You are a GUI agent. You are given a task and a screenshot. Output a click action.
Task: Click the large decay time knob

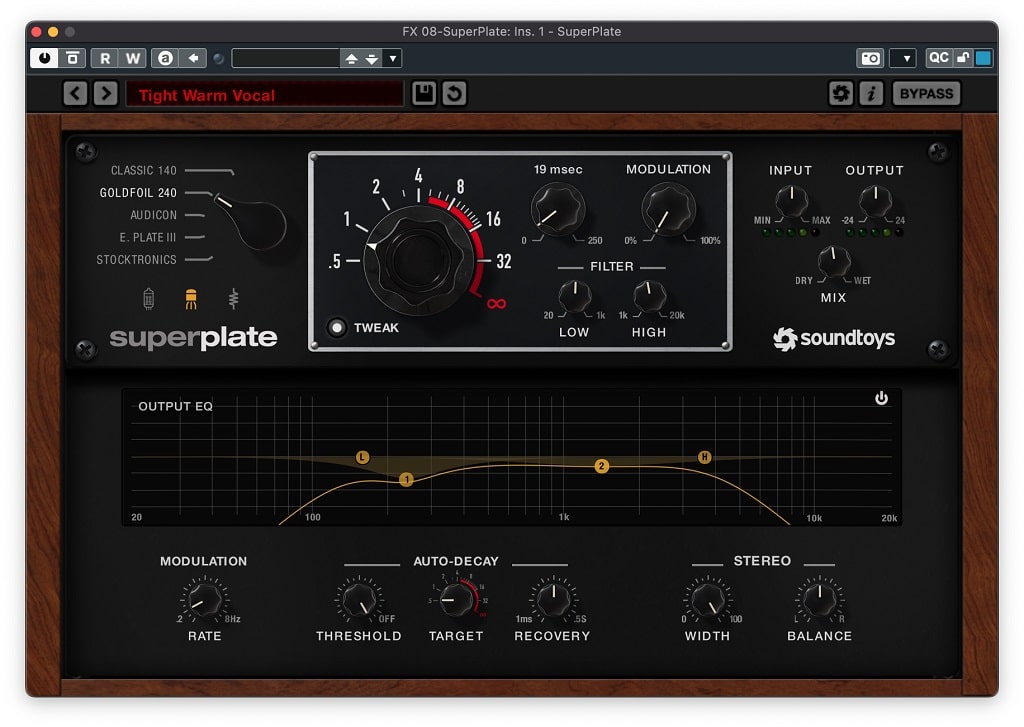[x=418, y=261]
